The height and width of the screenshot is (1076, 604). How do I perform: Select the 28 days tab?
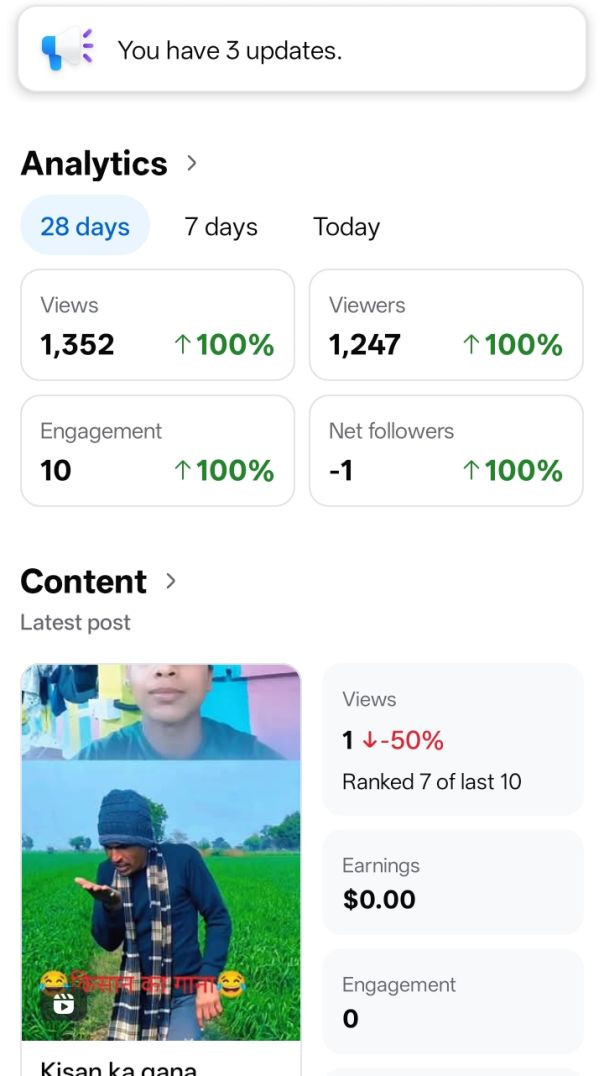click(85, 226)
